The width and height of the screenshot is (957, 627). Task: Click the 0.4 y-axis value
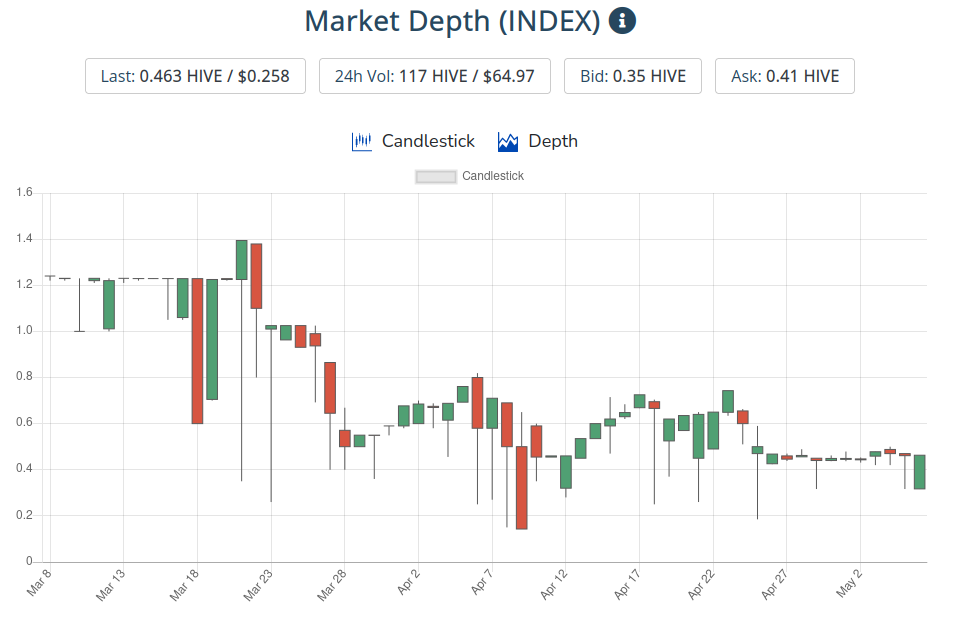(x=24, y=469)
